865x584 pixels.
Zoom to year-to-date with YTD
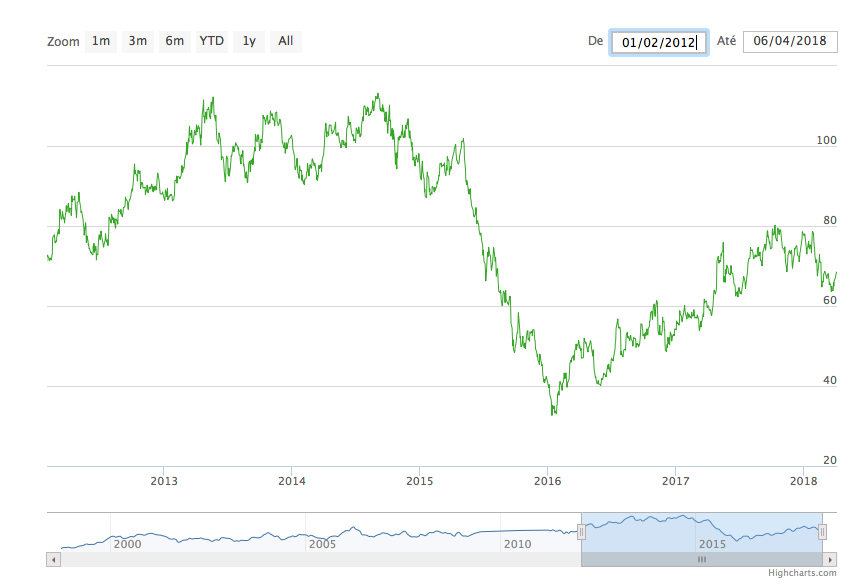[x=212, y=41]
